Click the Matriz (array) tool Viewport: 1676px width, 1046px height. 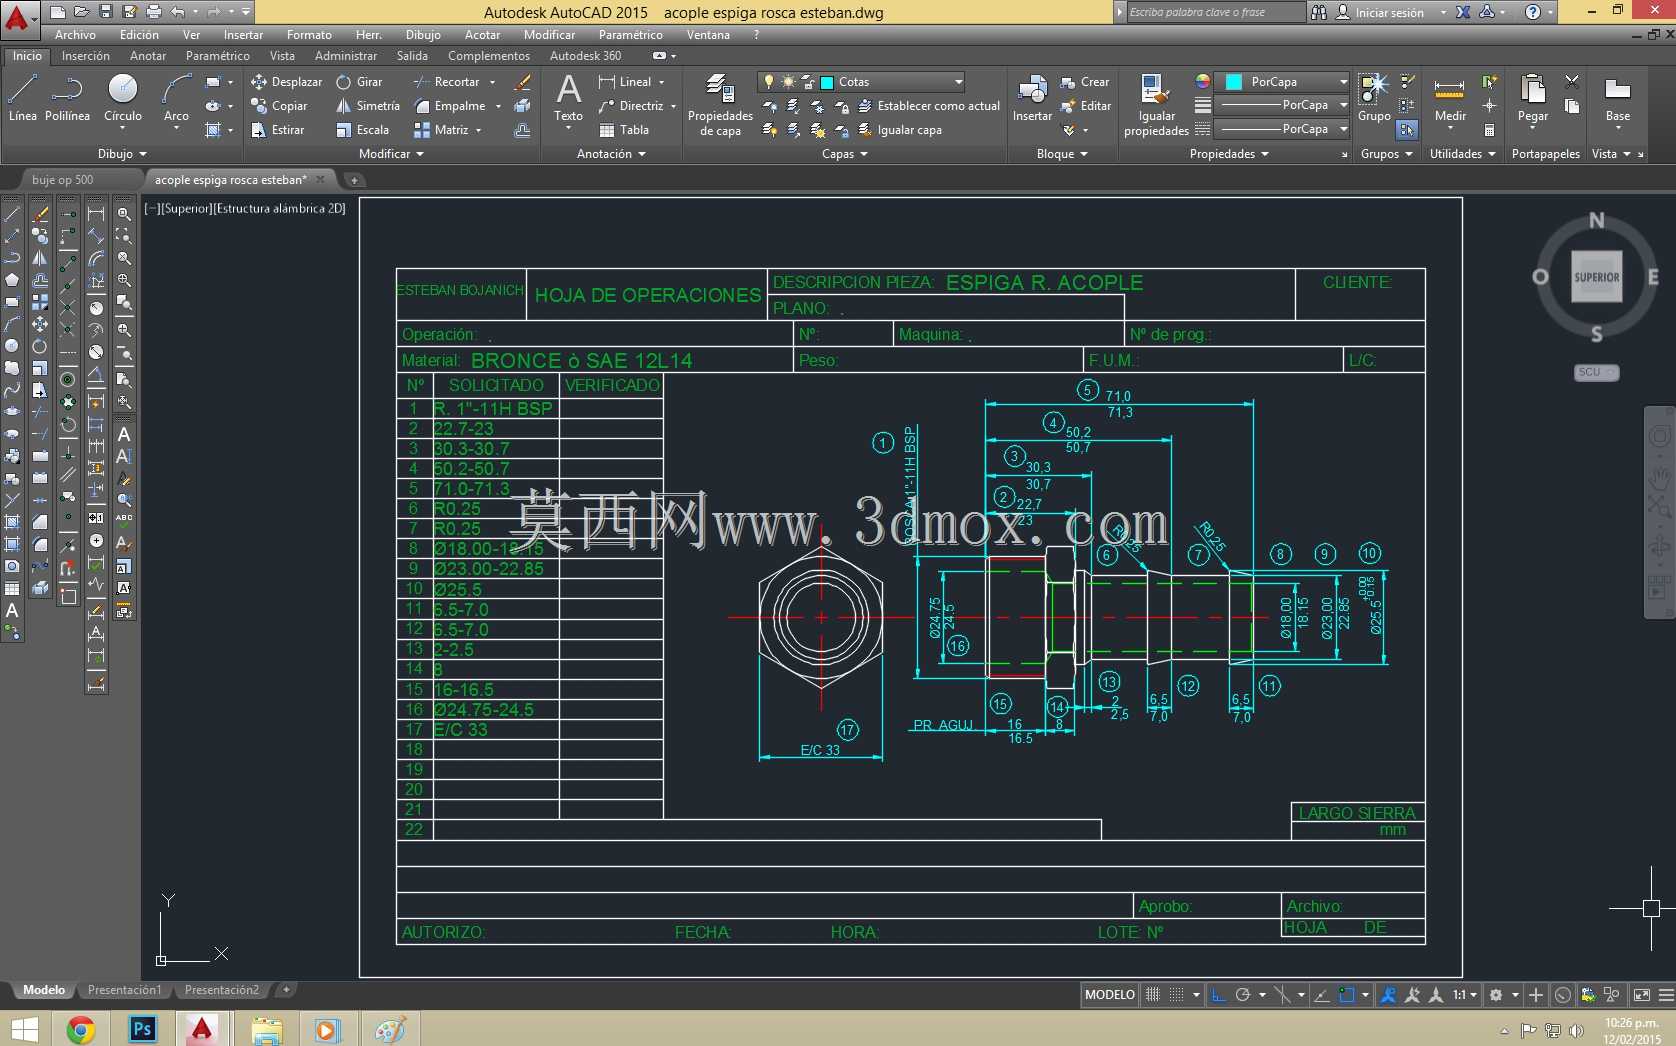[441, 130]
